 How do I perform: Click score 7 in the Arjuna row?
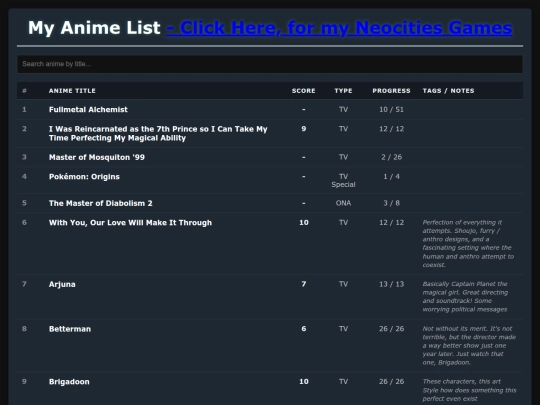[303, 284]
